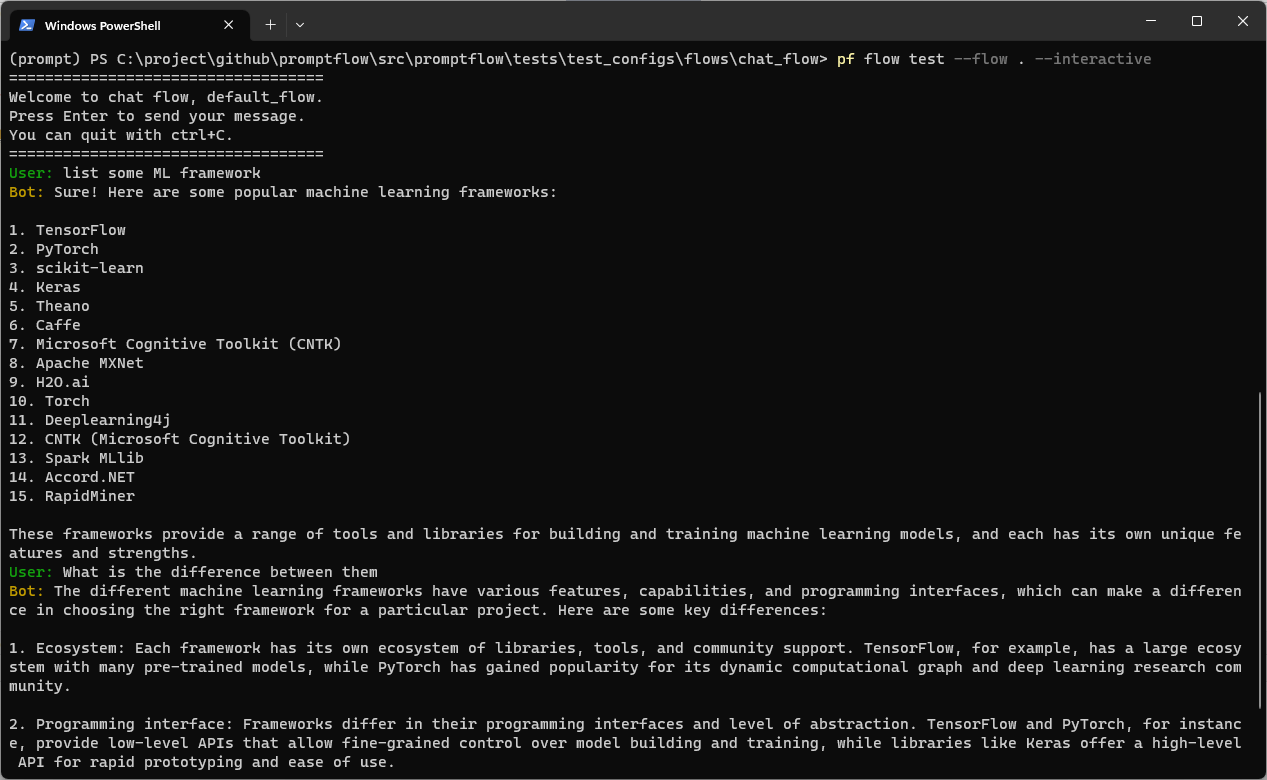
Task: Close the terminal window
Action: [1243, 22]
